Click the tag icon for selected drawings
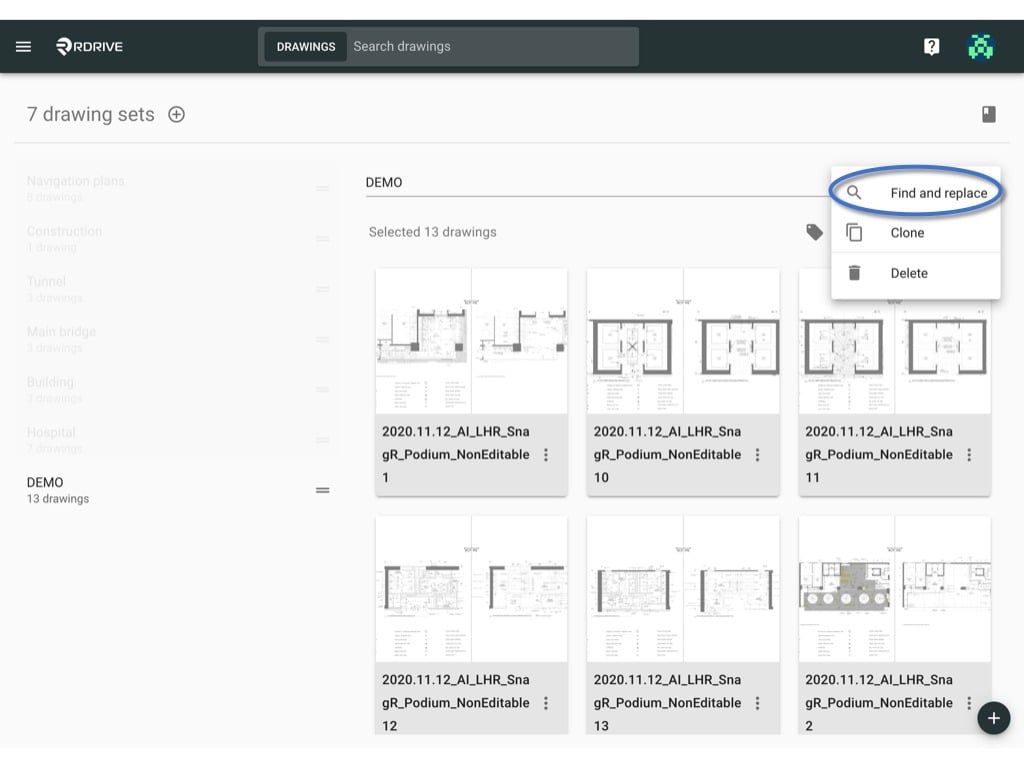 pyautogui.click(x=814, y=232)
